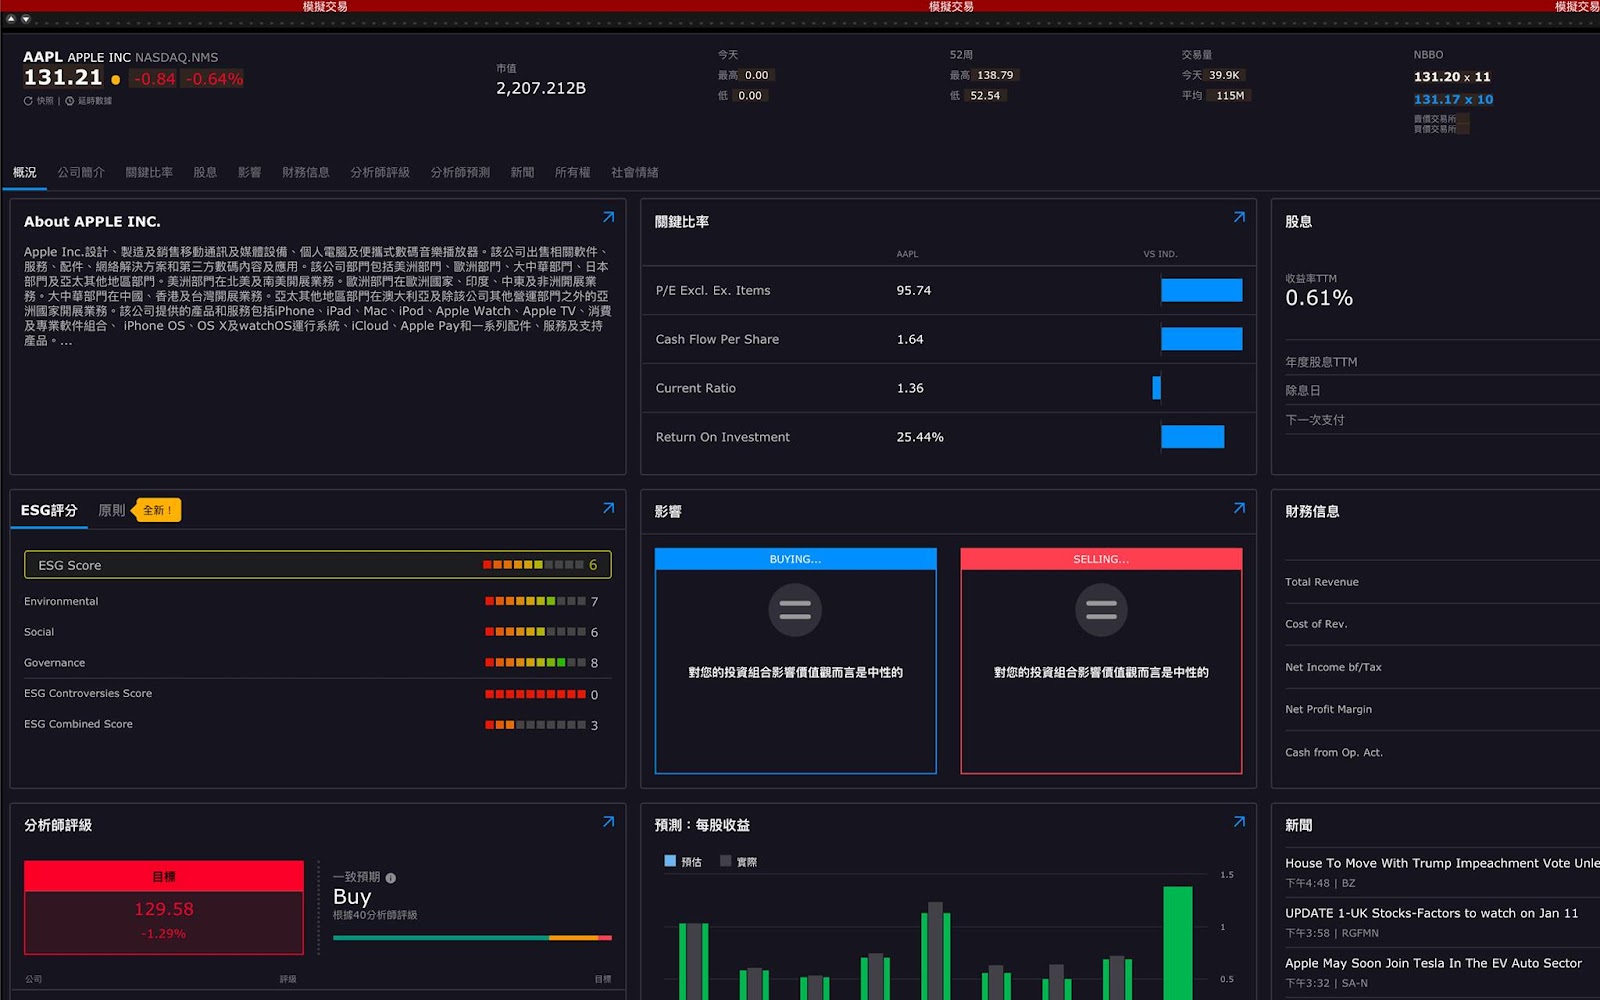1600x1000 pixels.
Task: Click the ESG Score row rating bar
Action: tap(533, 565)
